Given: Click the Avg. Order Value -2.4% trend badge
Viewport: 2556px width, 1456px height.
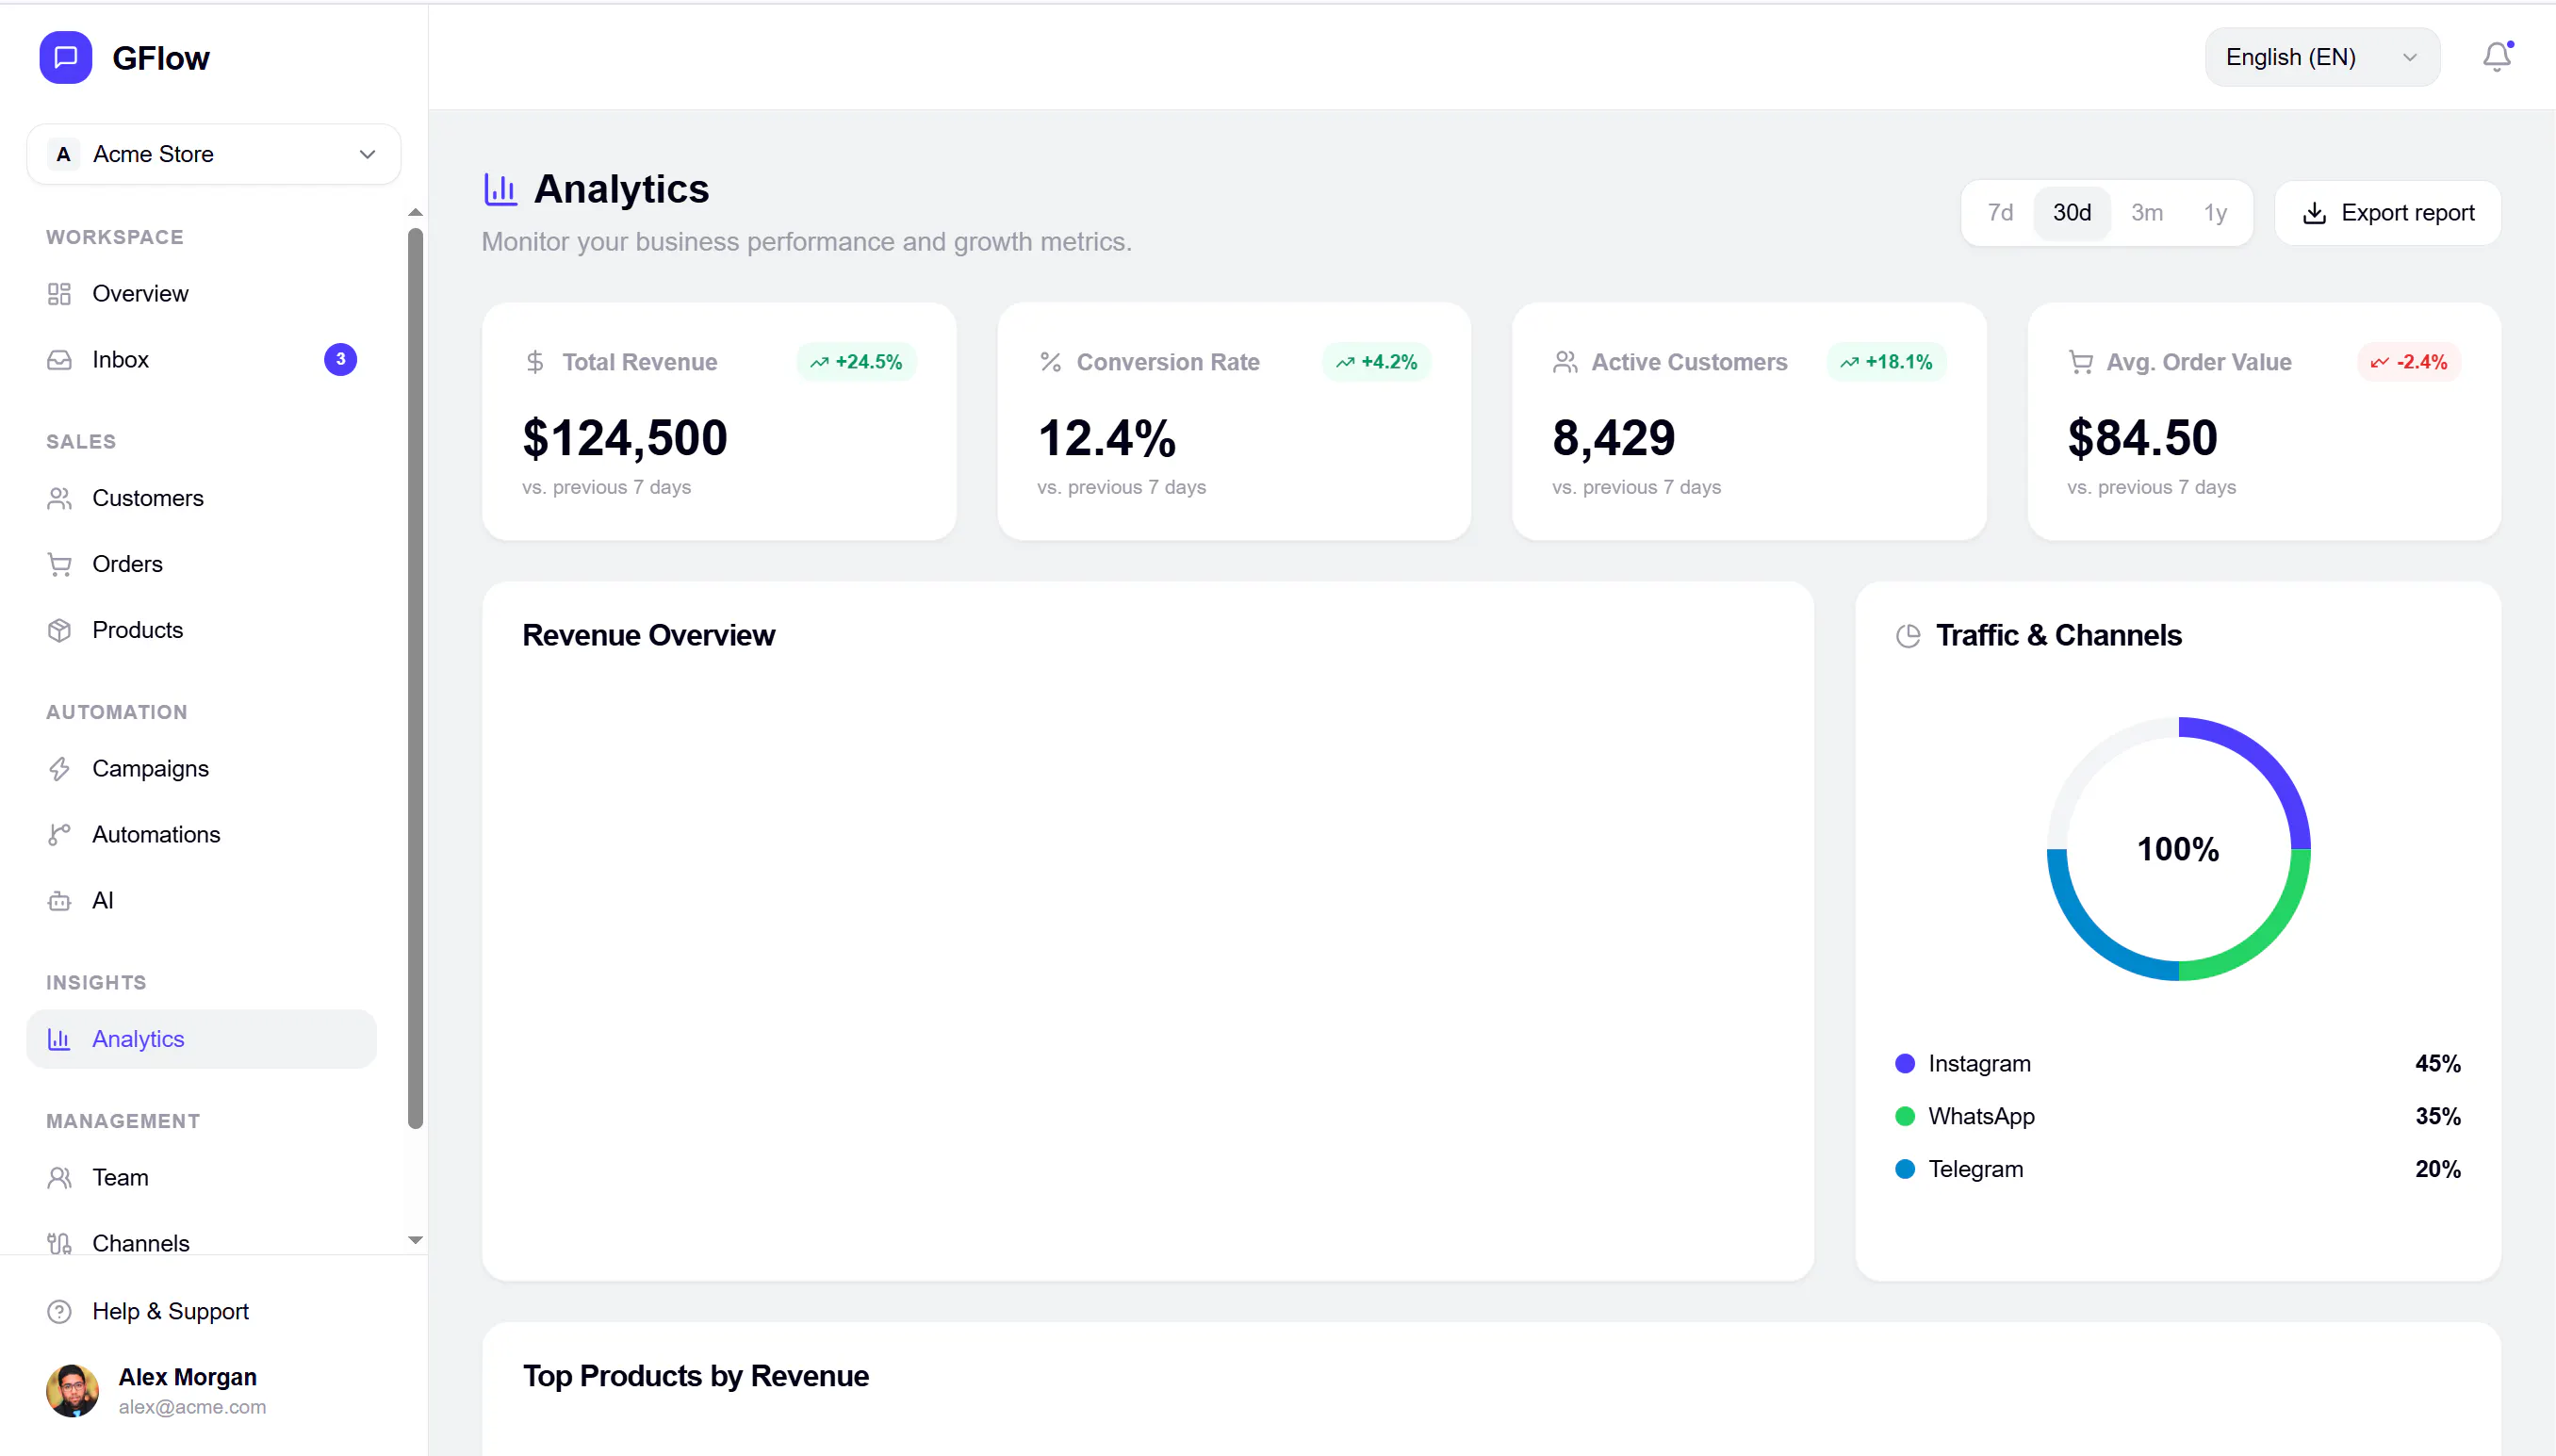Looking at the screenshot, I should coord(2409,362).
